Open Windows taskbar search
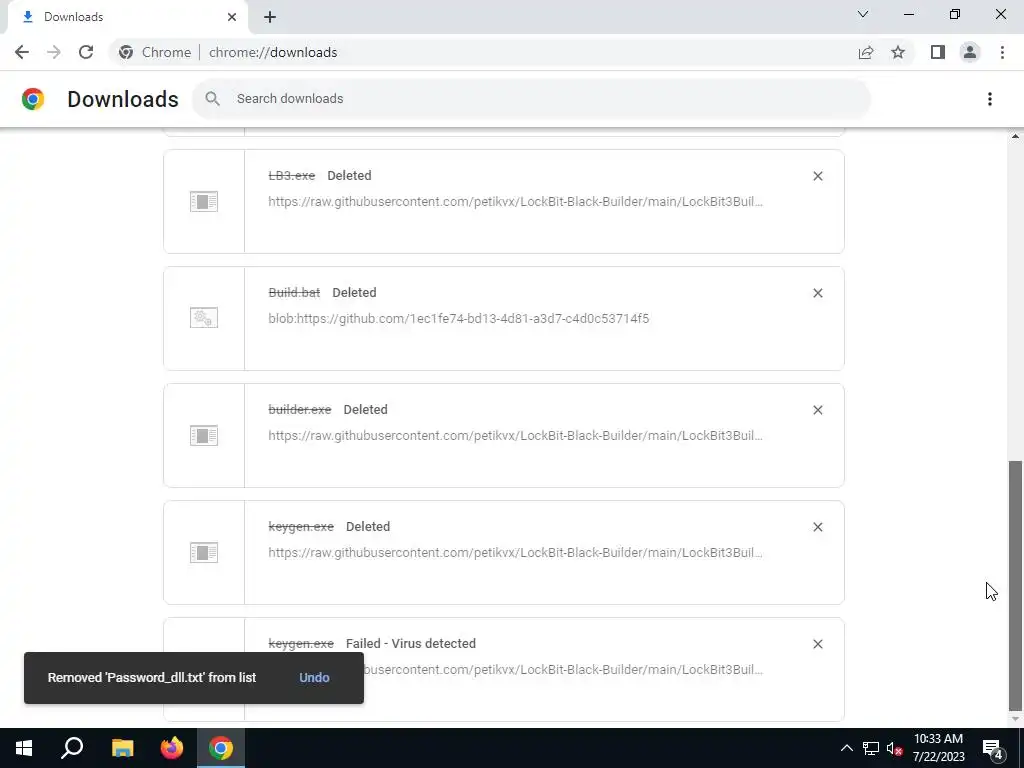The height and width of the screenshot is (768, 1024). click(72, 748)
